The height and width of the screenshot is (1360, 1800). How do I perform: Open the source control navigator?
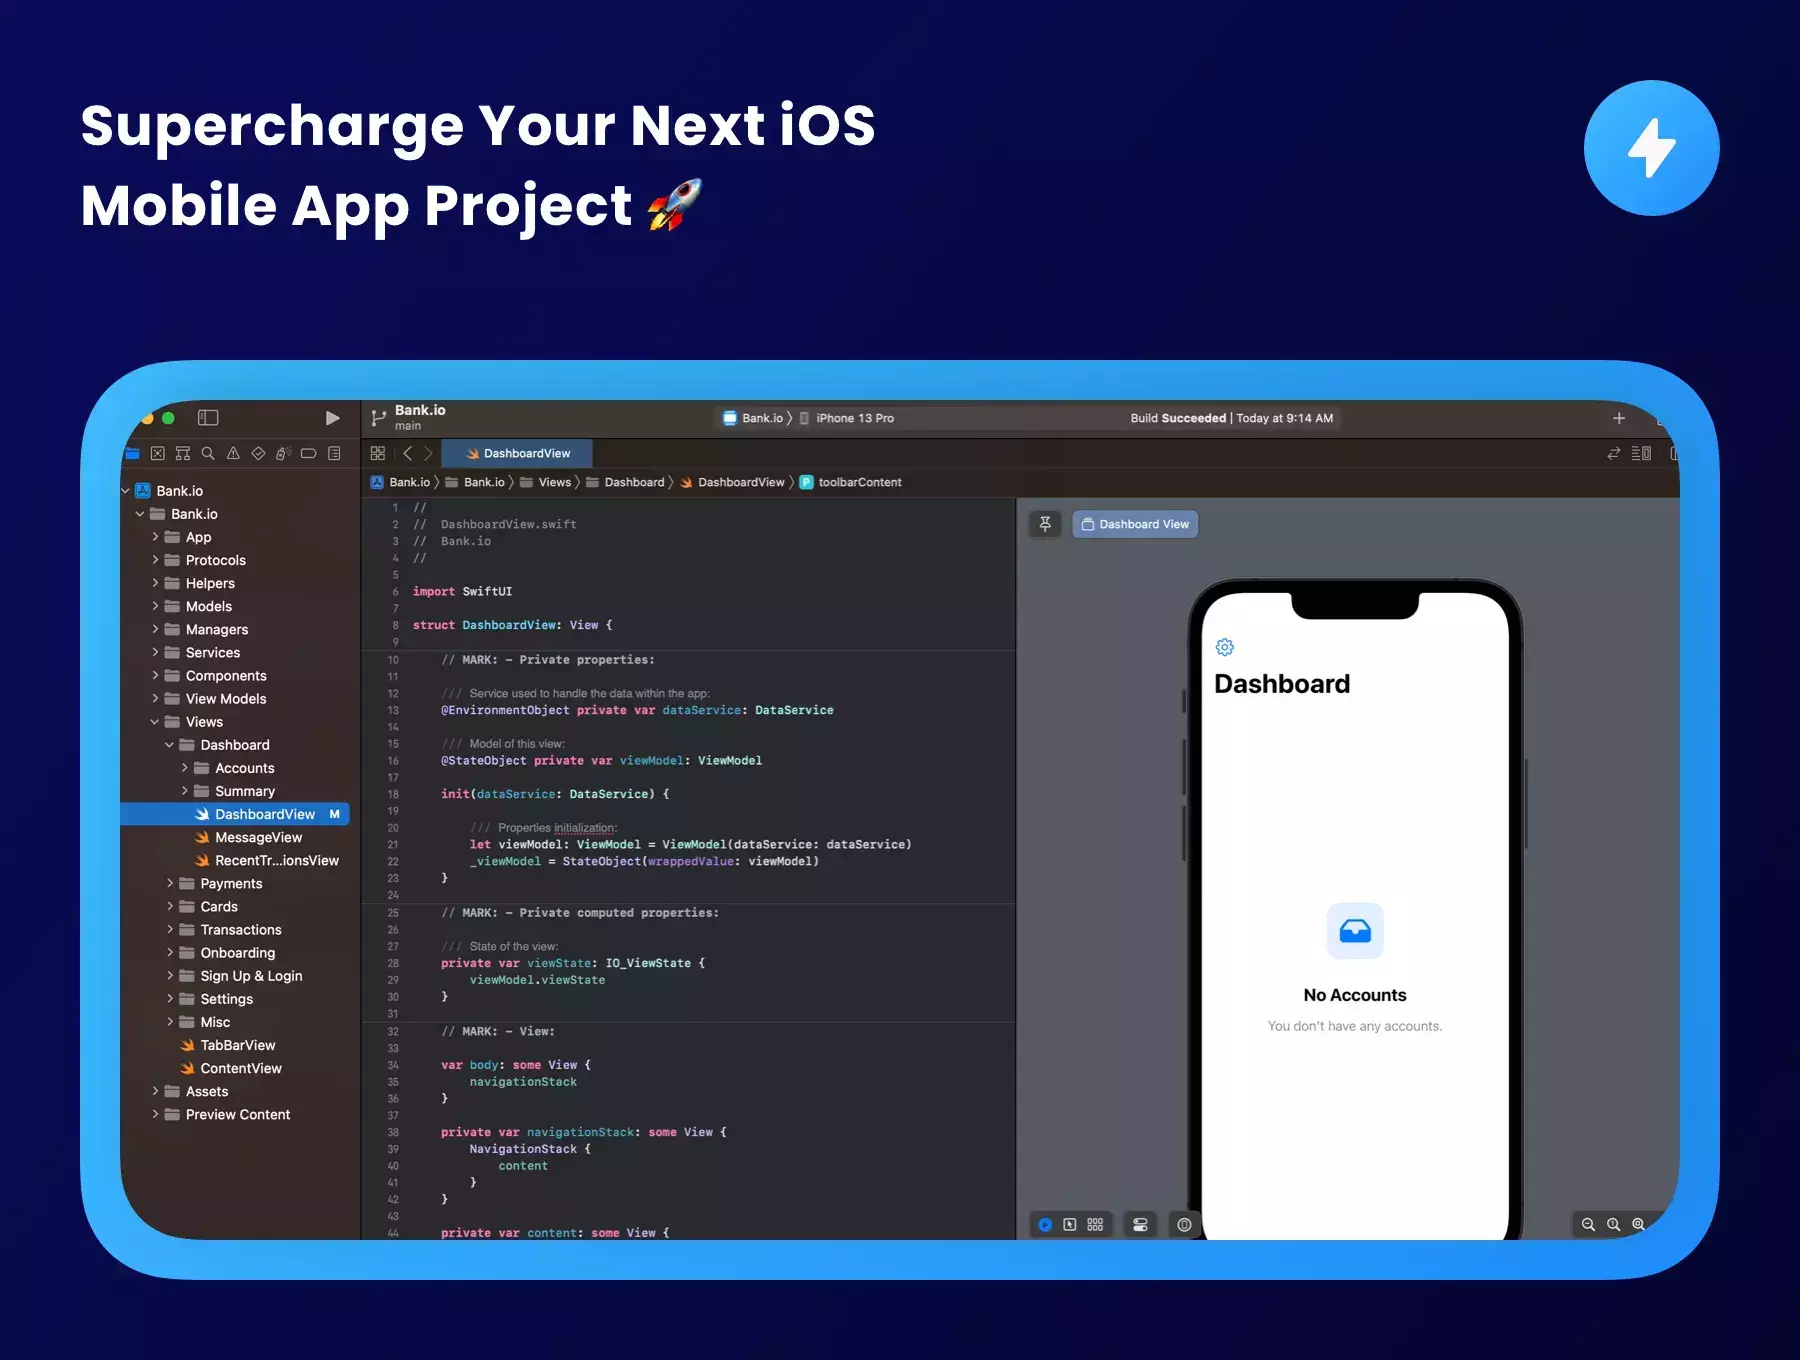[x=157, y=453]
